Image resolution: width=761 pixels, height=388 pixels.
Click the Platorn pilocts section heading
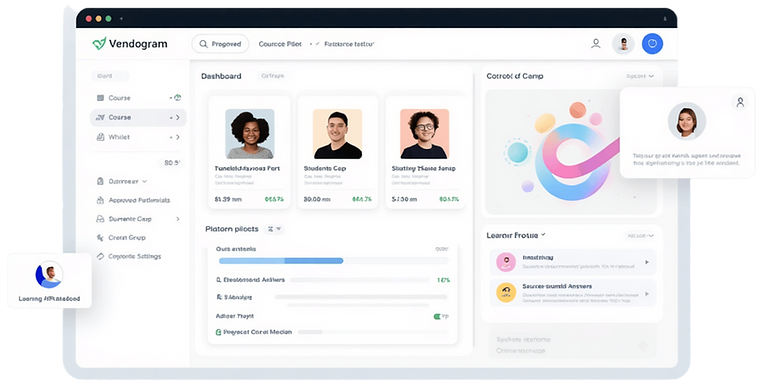tap(232, 229)
